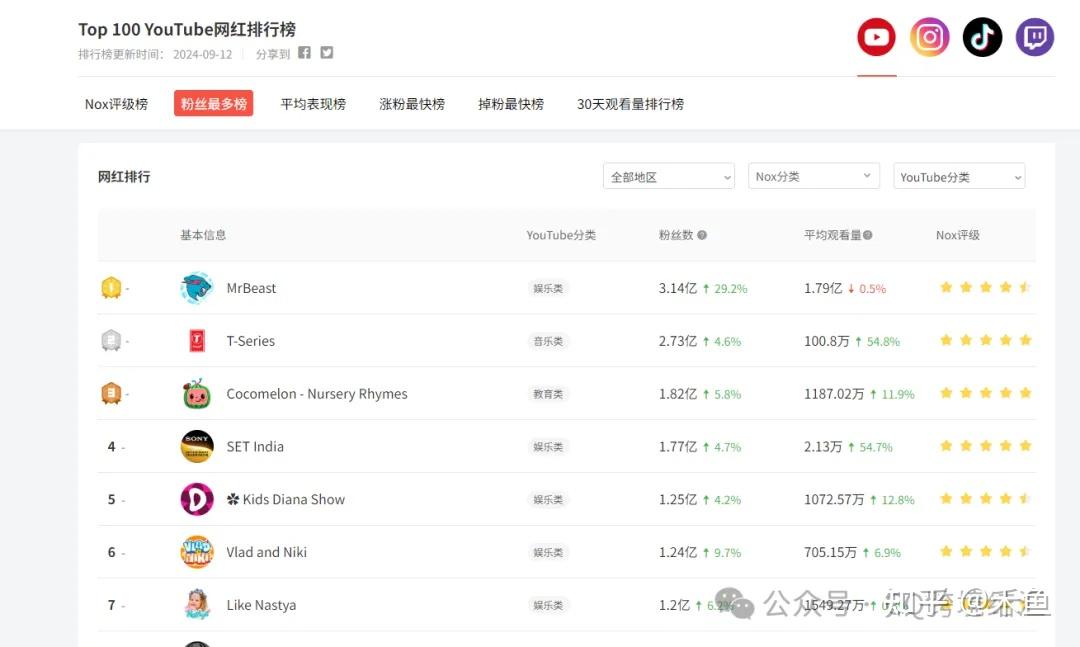Click the 平均观看量 column header
Viewport: 1080px width, 647px height.
click(x=833, y=235)
